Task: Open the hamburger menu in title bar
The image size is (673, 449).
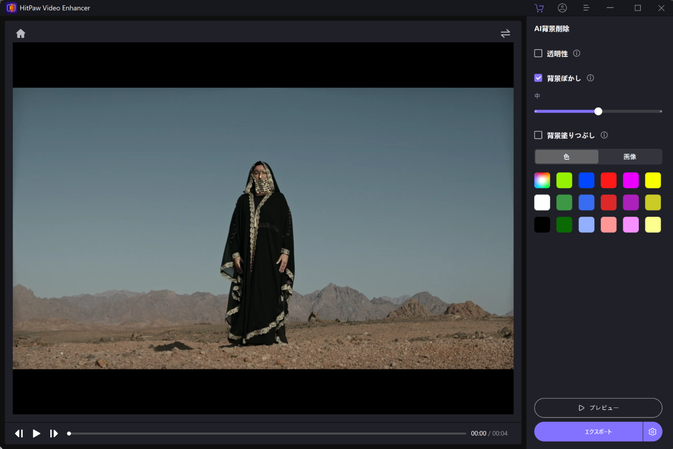Action: pos(586,8)
